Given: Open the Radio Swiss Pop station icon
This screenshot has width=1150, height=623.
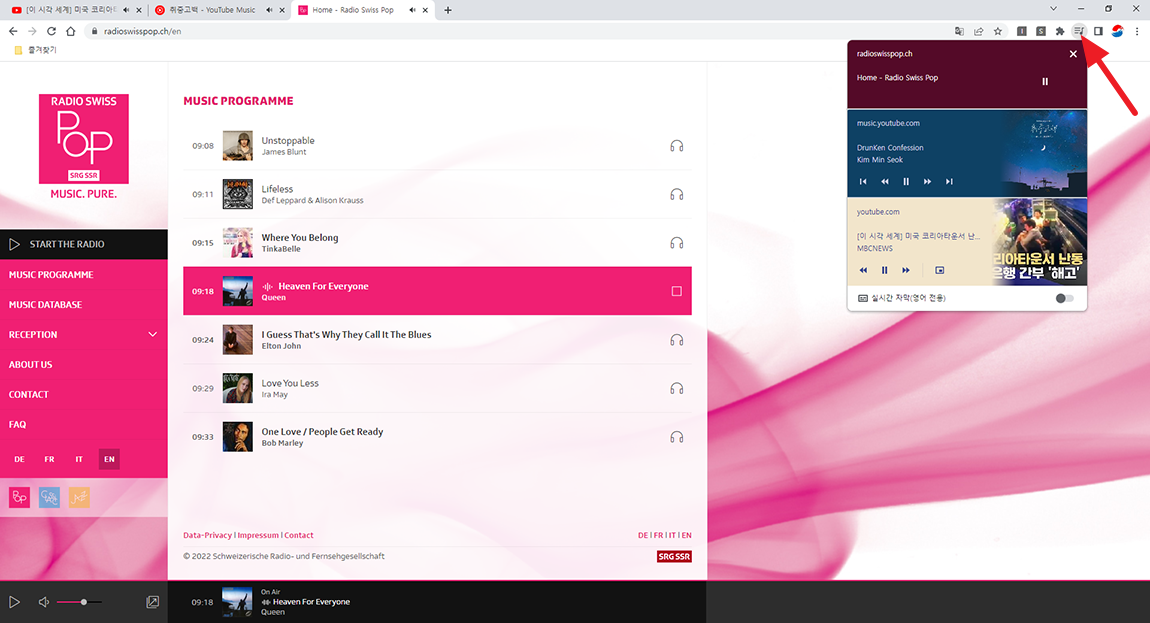Looking at the screenshot, I should (19, 498).
